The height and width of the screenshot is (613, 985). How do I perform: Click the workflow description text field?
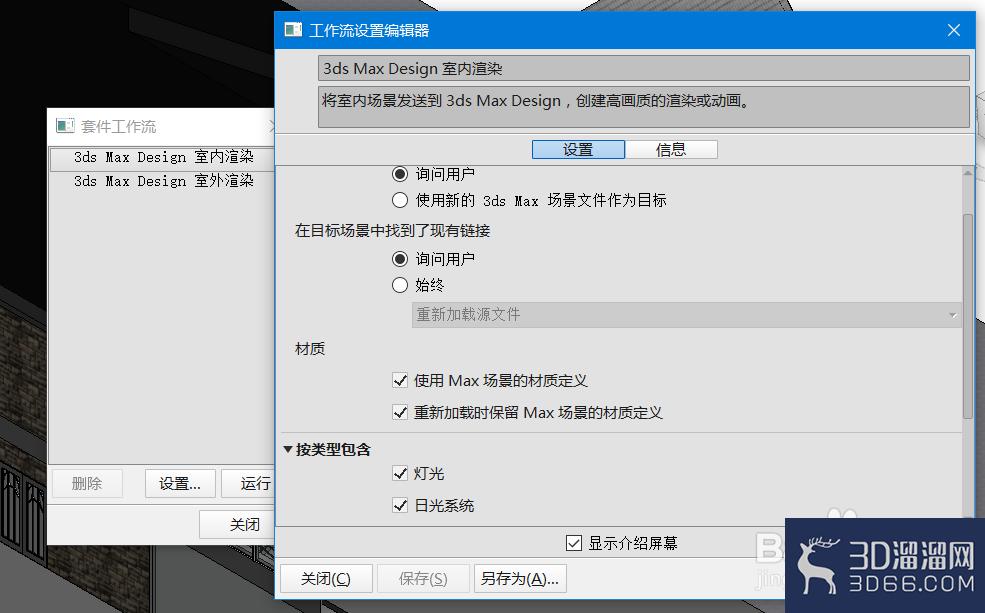click(x=643, y=107)
